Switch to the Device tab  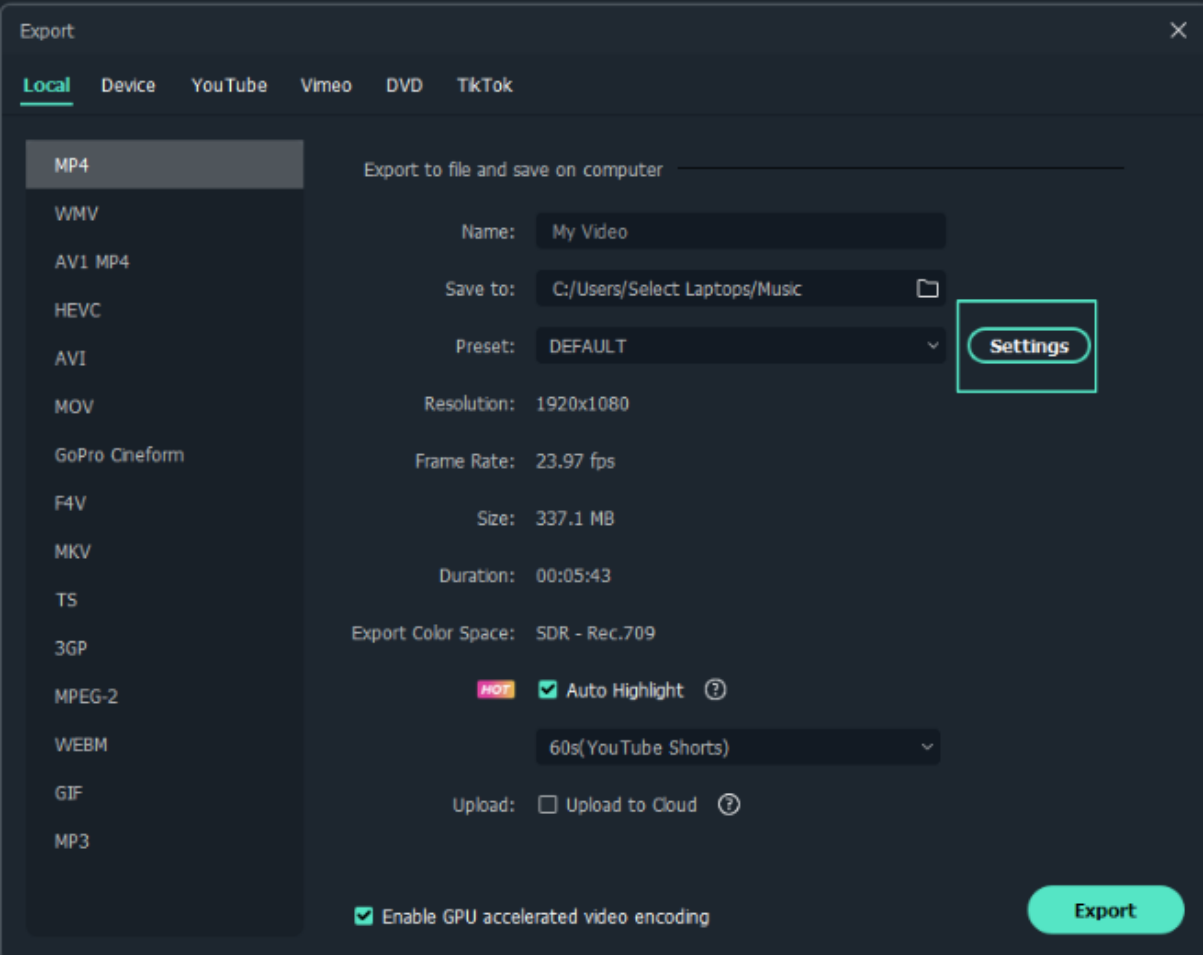(x=128, y=85)
